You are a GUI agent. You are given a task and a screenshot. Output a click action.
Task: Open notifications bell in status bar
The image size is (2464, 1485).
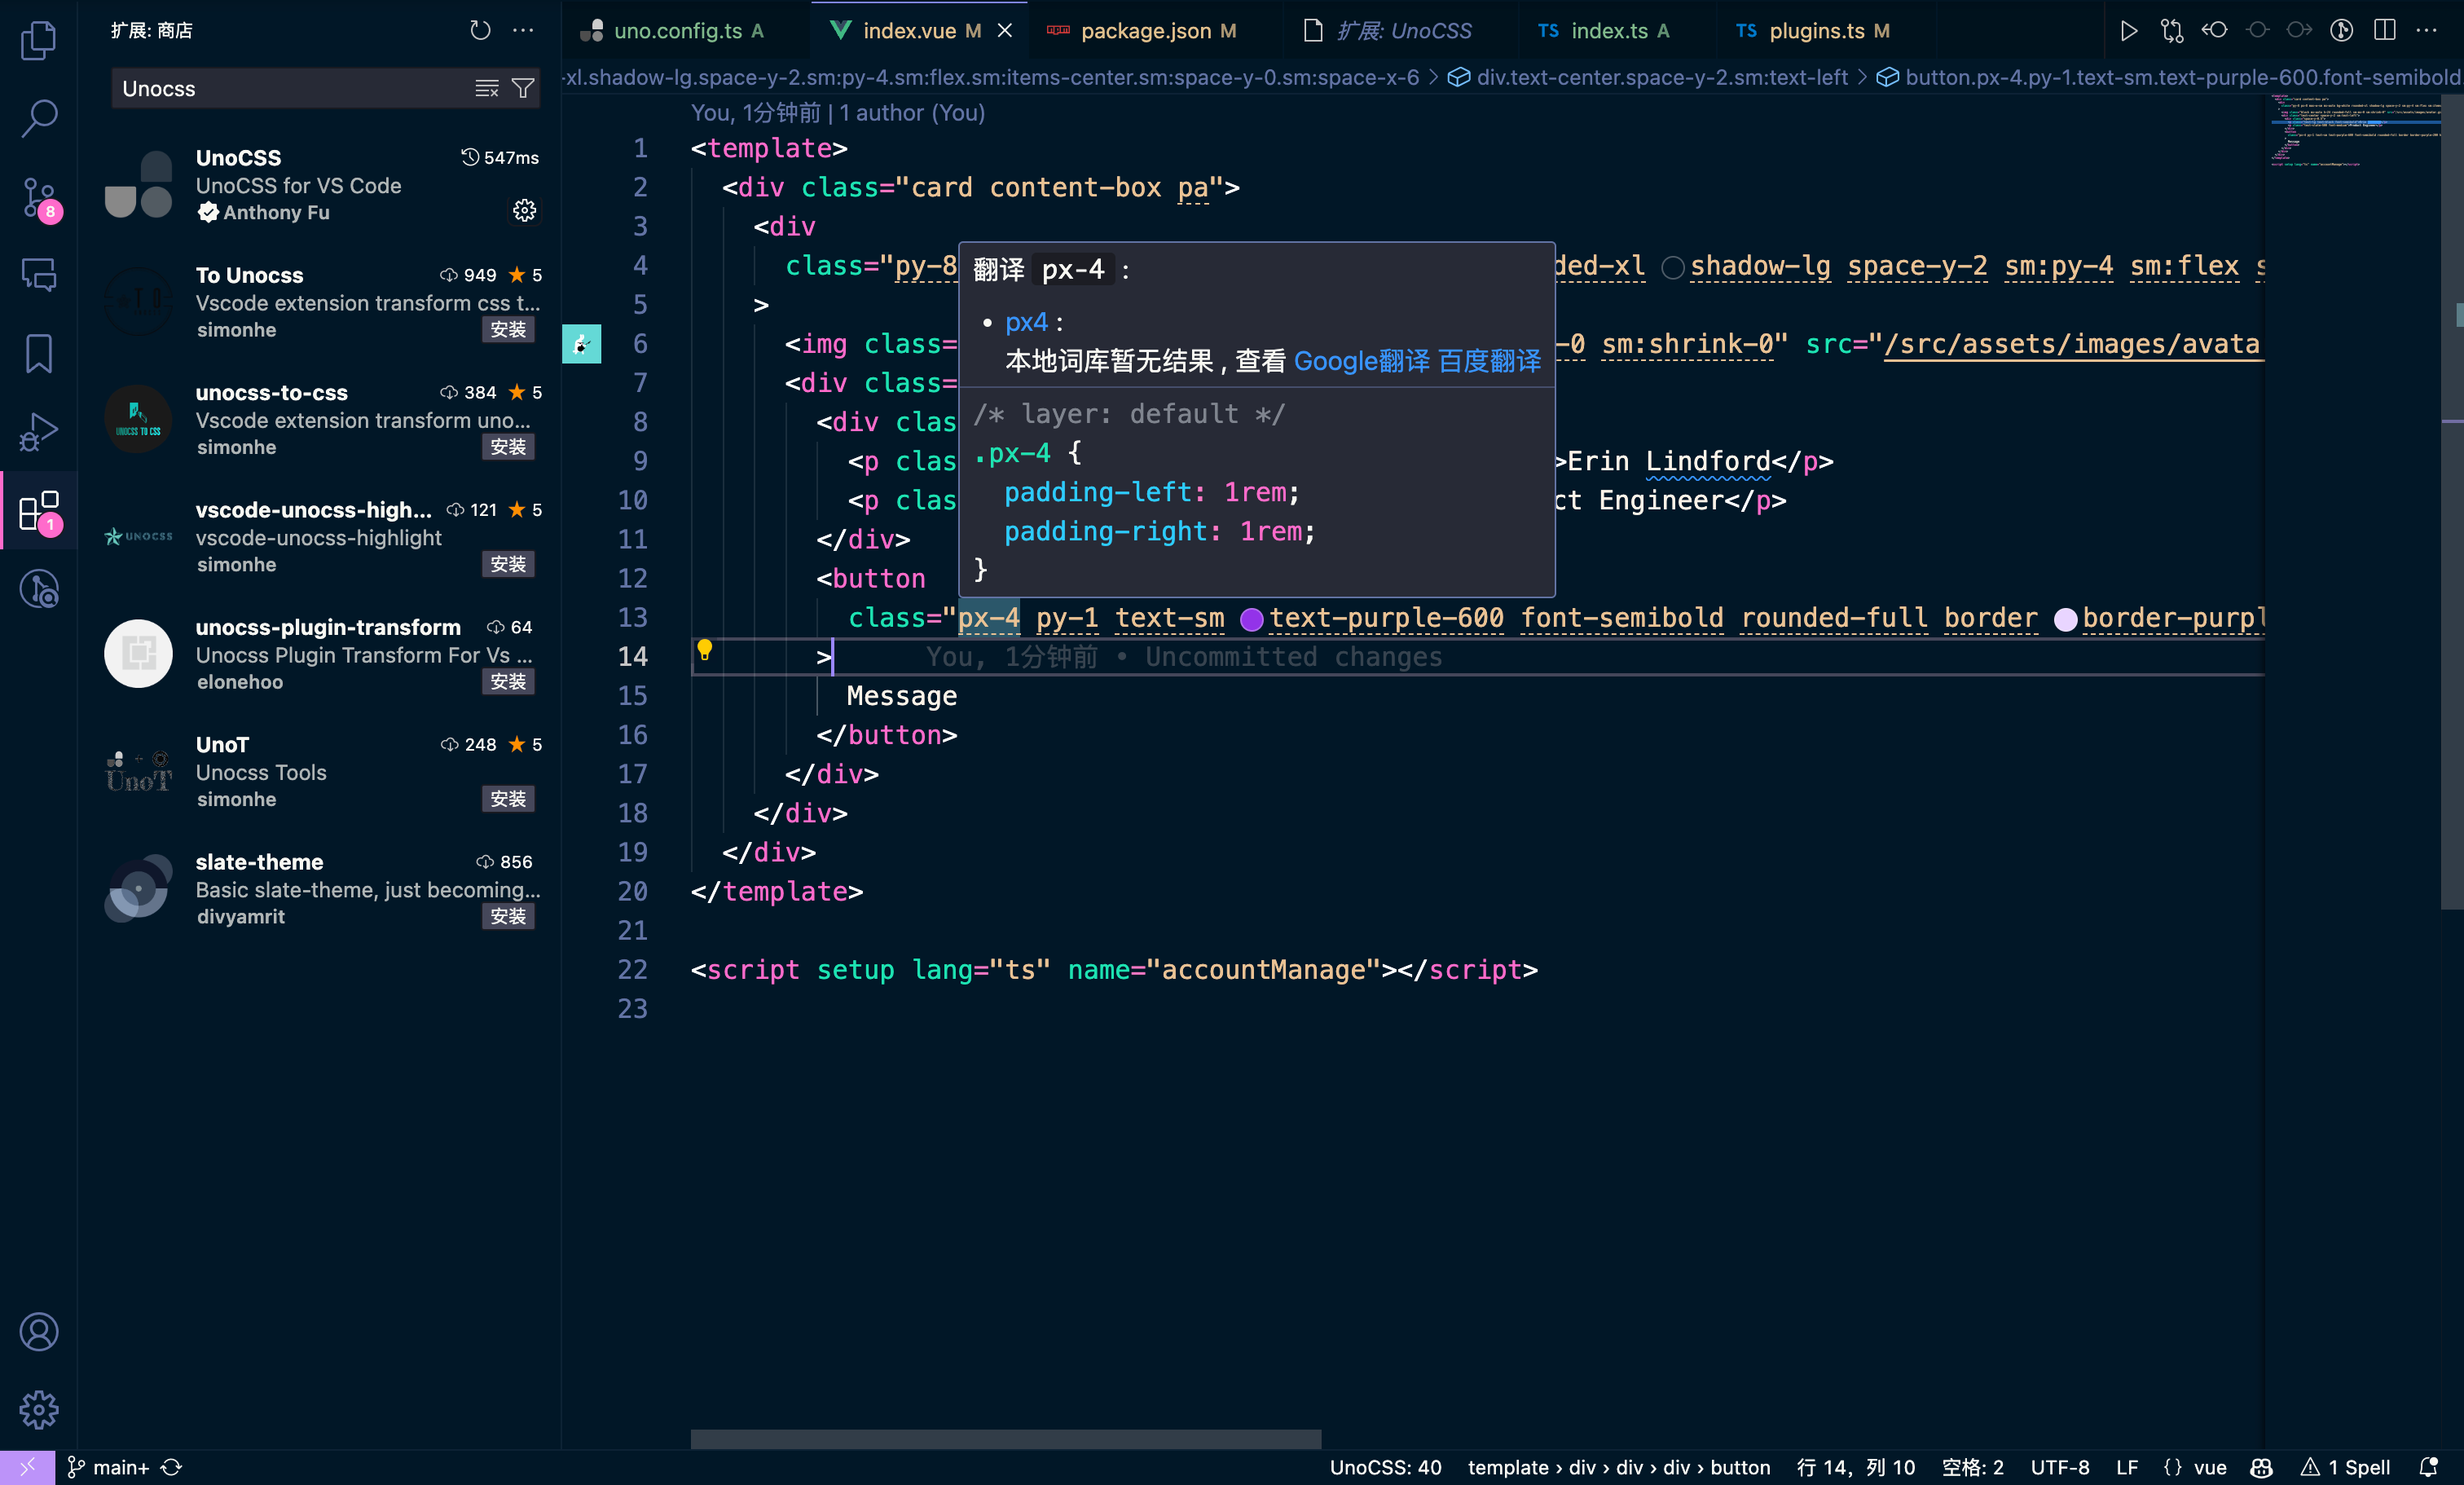(2428, 1467)
